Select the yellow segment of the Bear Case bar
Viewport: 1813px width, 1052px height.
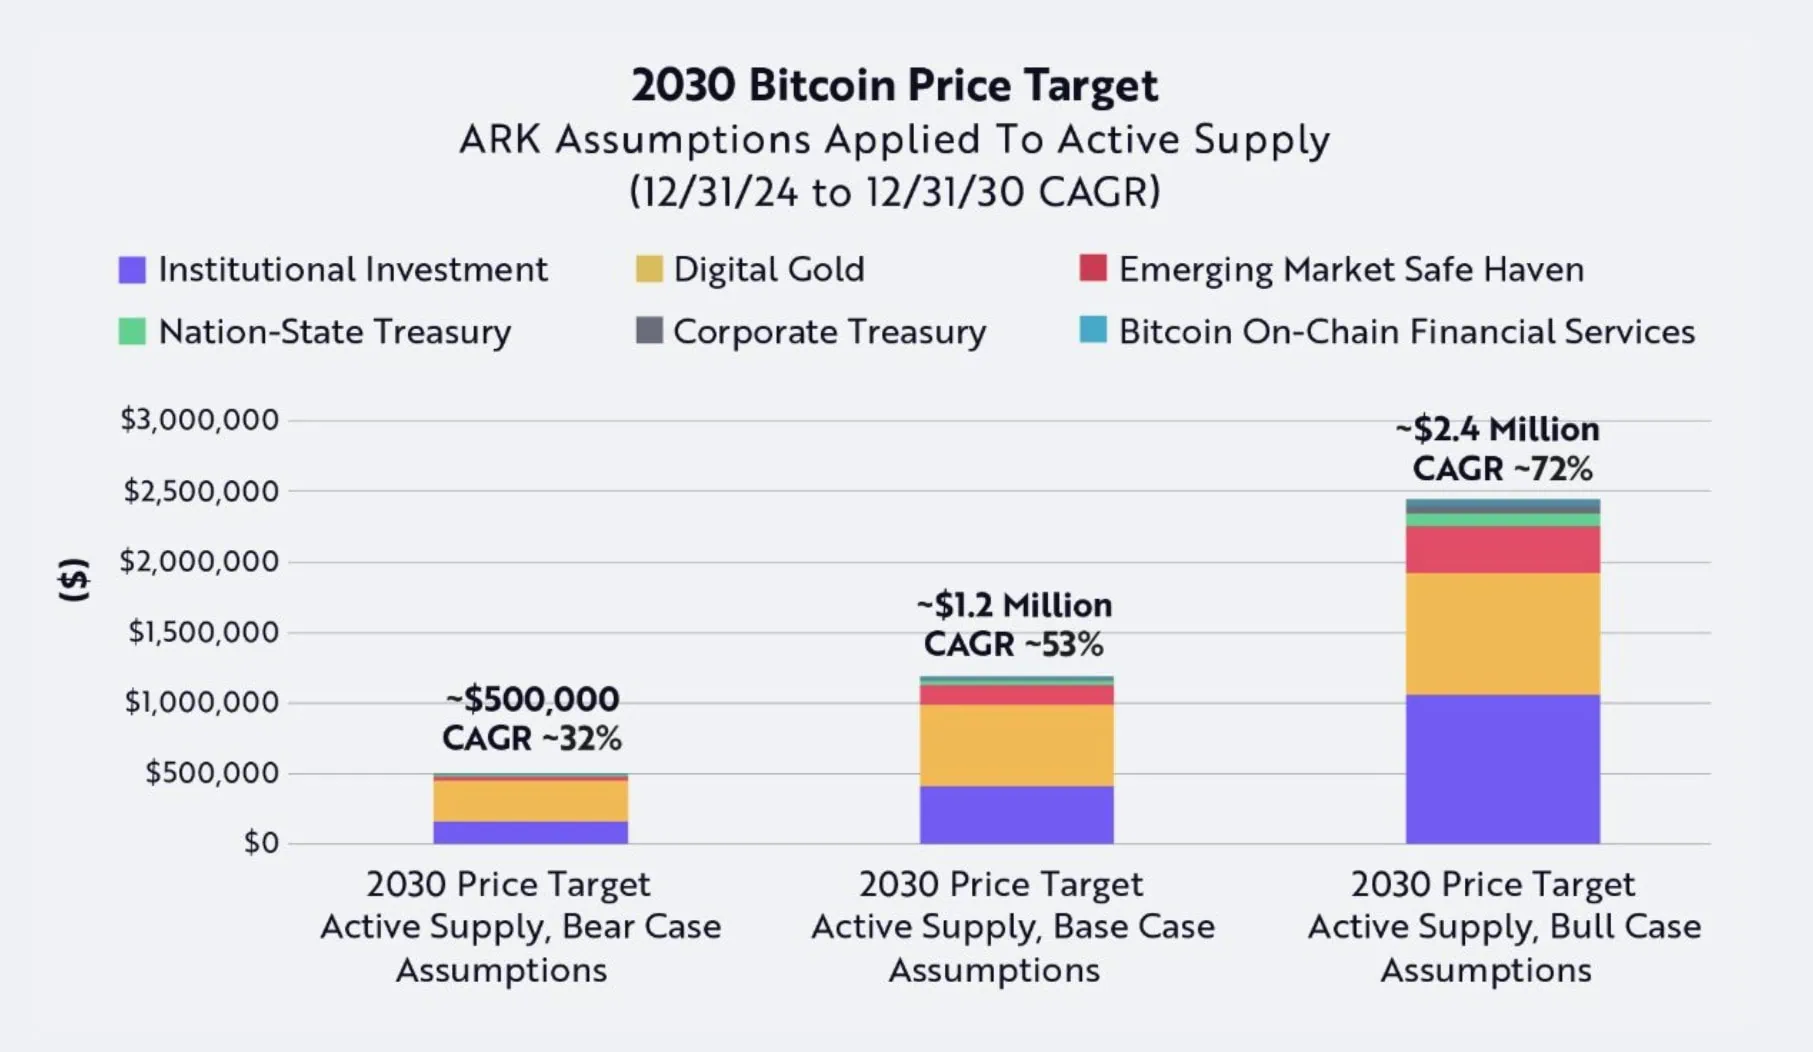click(x=530, y=800)
